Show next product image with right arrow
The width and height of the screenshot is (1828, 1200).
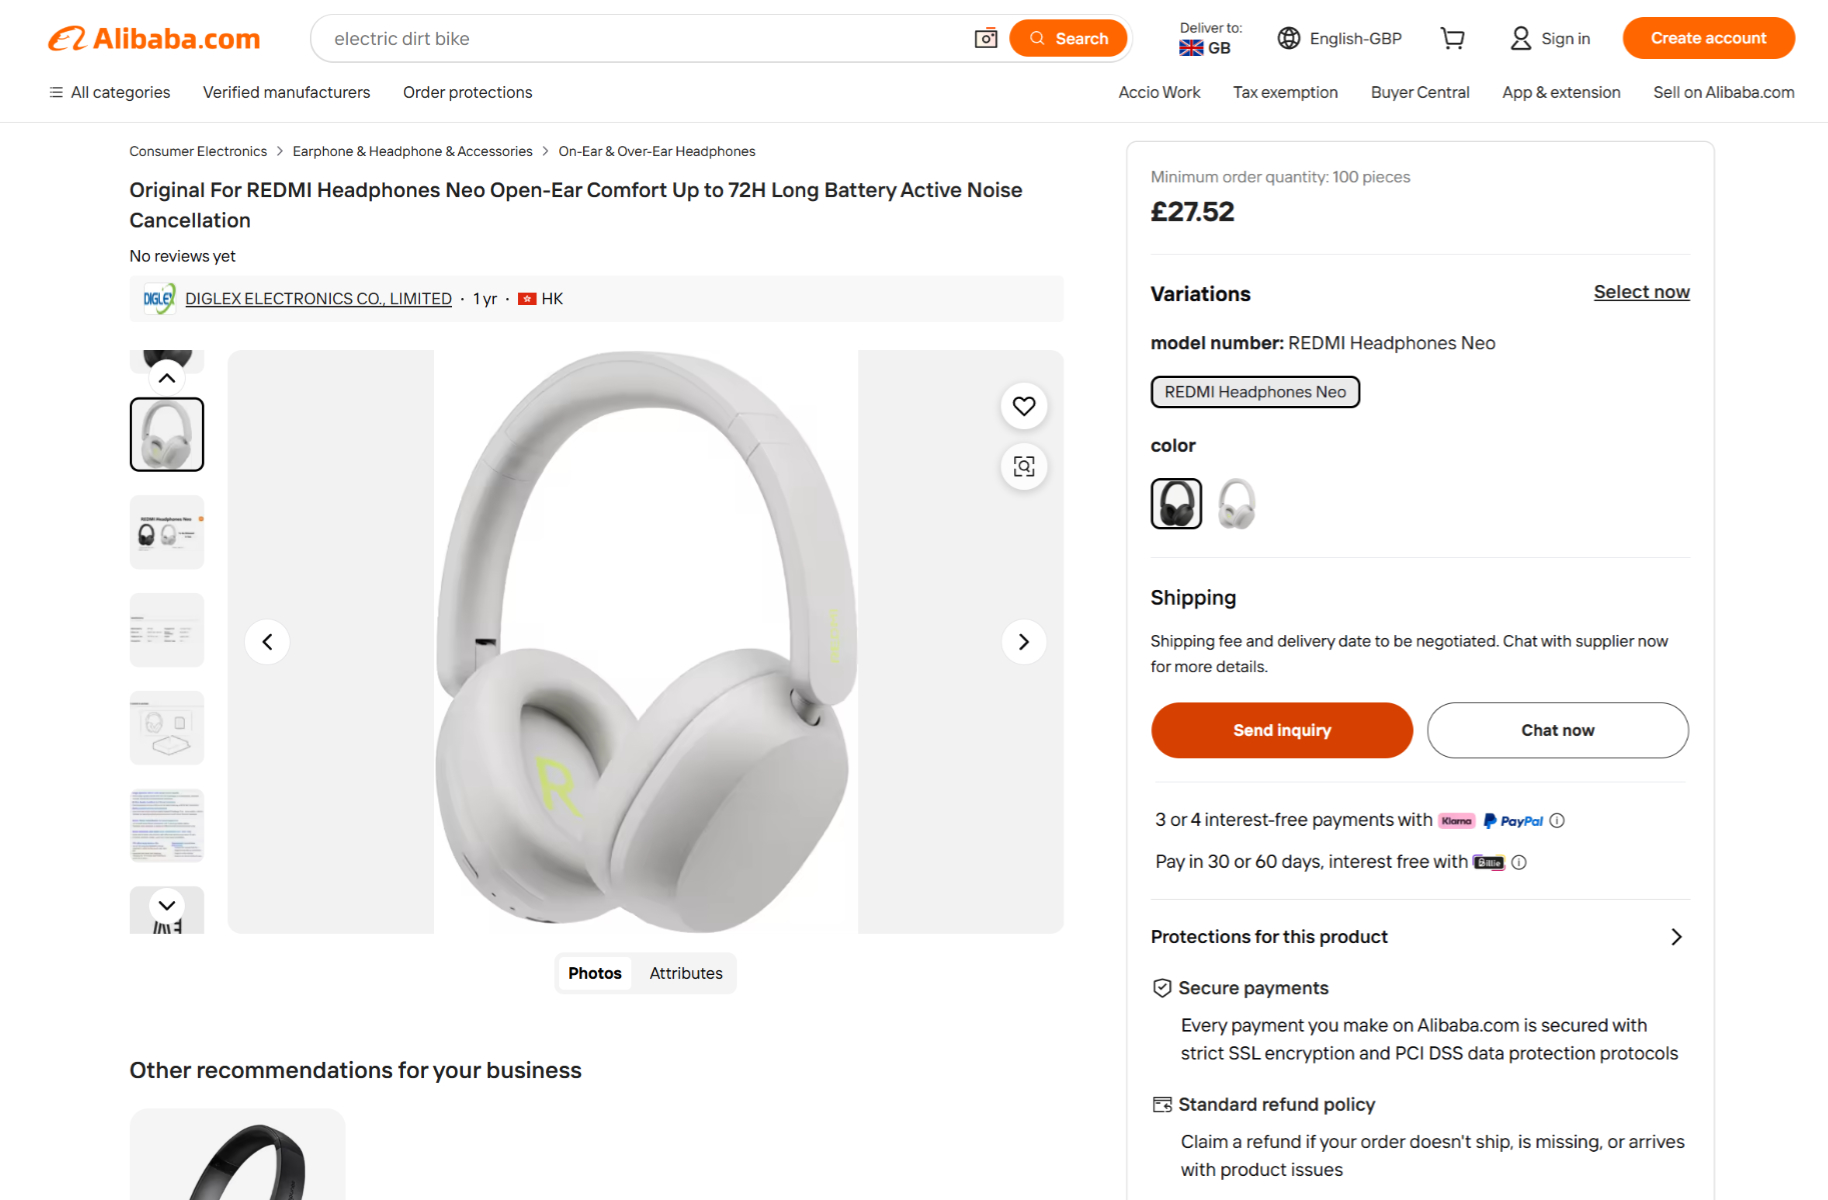[x=1023, y=641]
